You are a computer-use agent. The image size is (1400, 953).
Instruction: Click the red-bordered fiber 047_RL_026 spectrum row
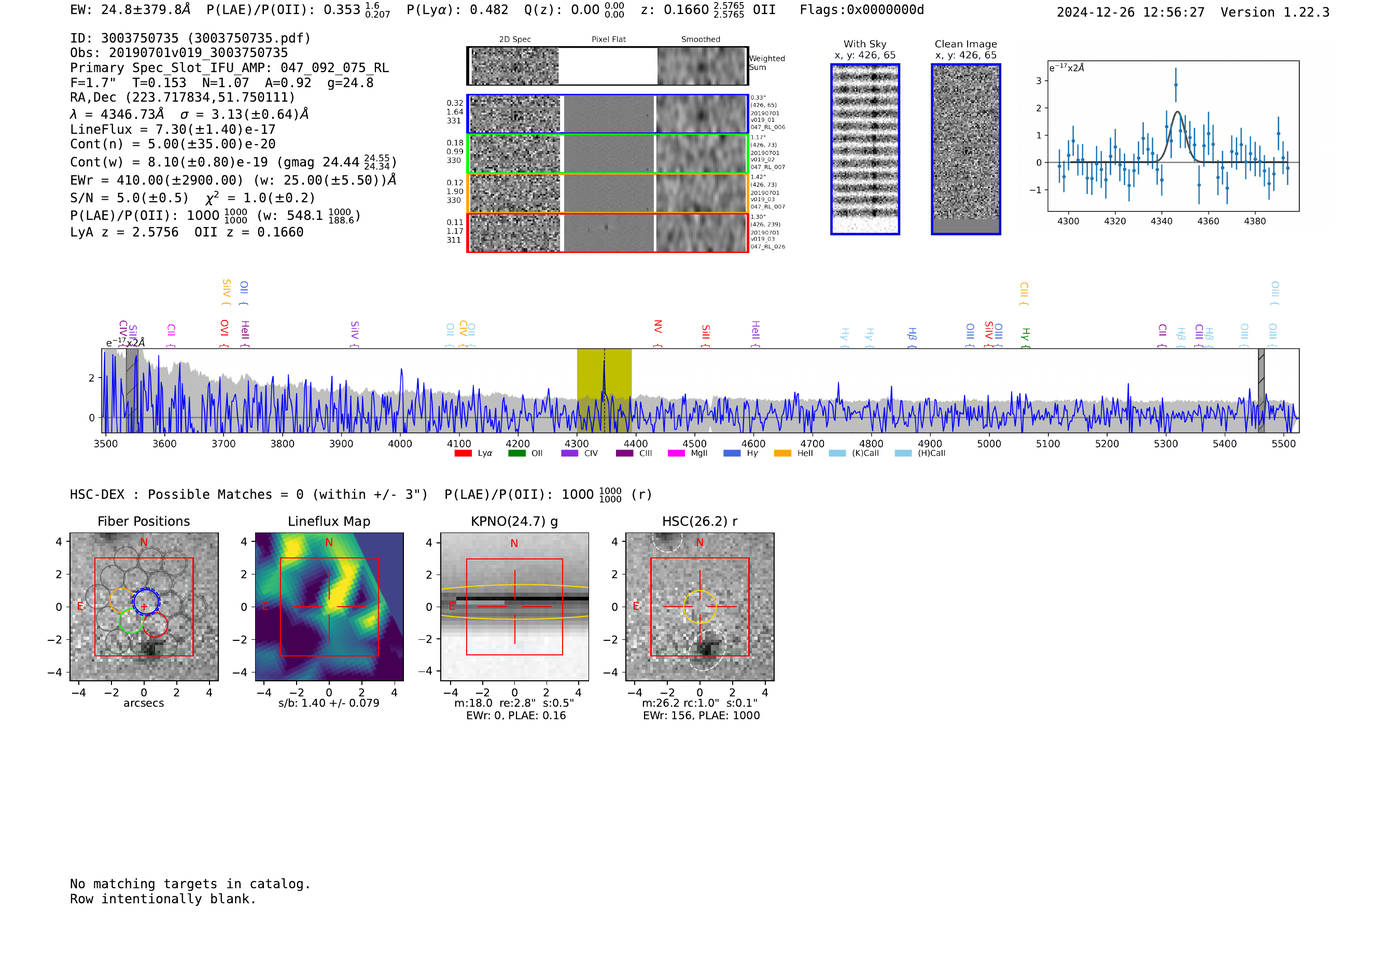point(607,233)
